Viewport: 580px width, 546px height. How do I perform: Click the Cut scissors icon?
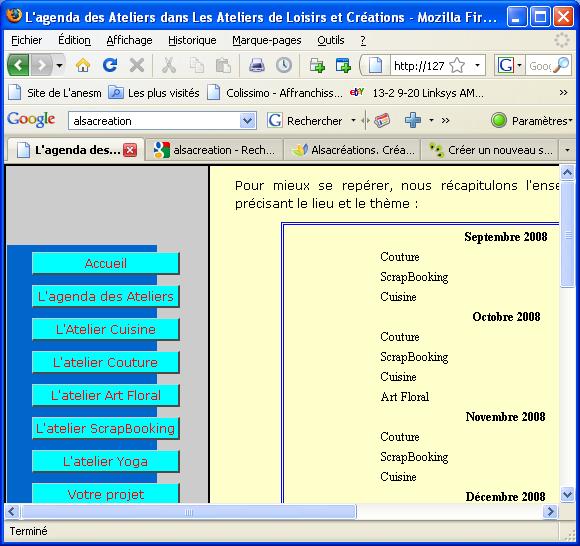[x=169, y=65]
